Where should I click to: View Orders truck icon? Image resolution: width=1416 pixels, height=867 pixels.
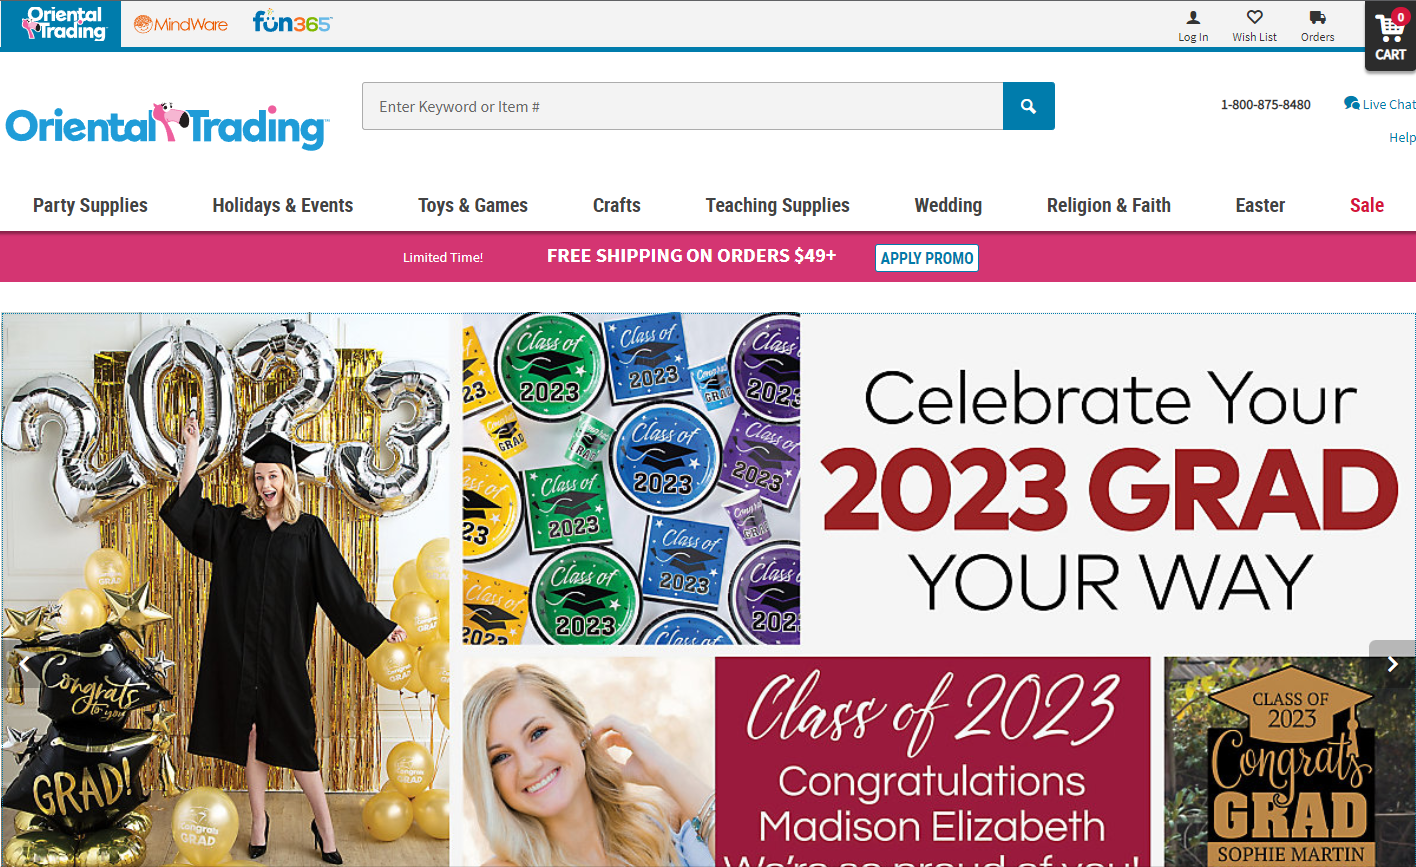[1317, 17]
